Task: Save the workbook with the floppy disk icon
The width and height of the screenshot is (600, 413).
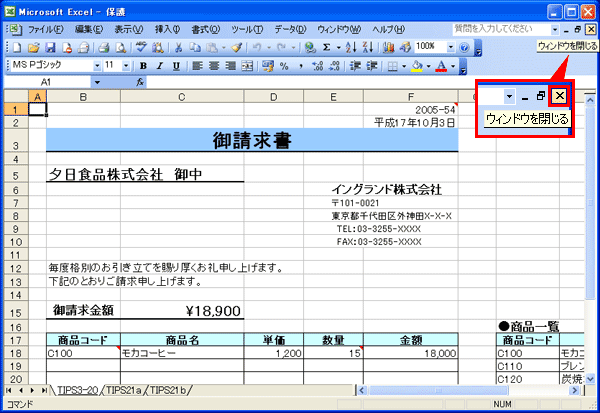Action: 50,47
